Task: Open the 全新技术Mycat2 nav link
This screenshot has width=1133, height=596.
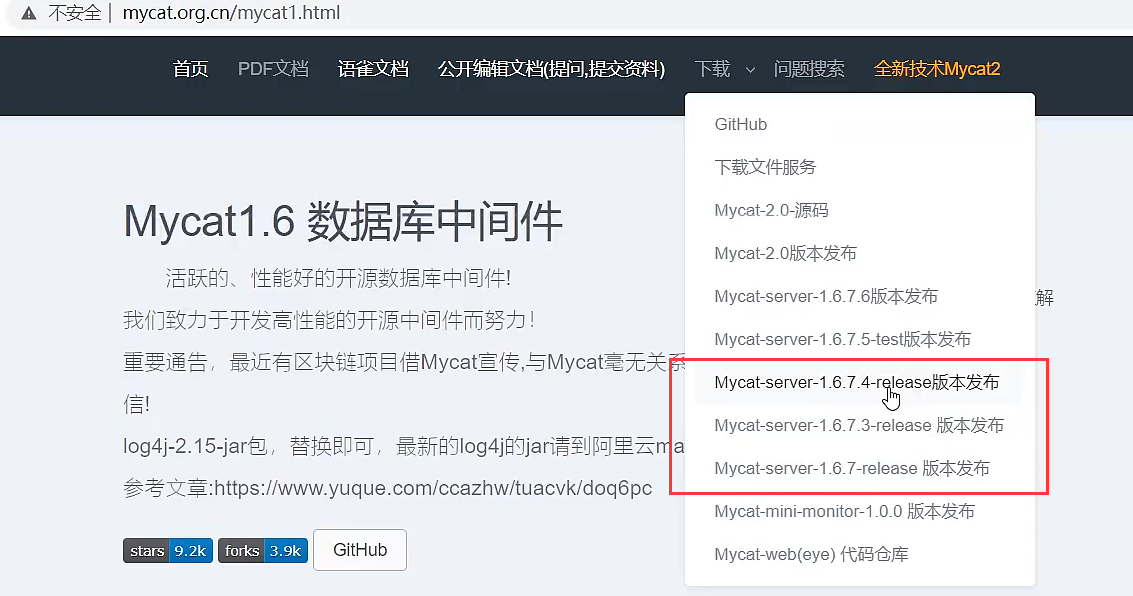Action: [x=936, y=69]
